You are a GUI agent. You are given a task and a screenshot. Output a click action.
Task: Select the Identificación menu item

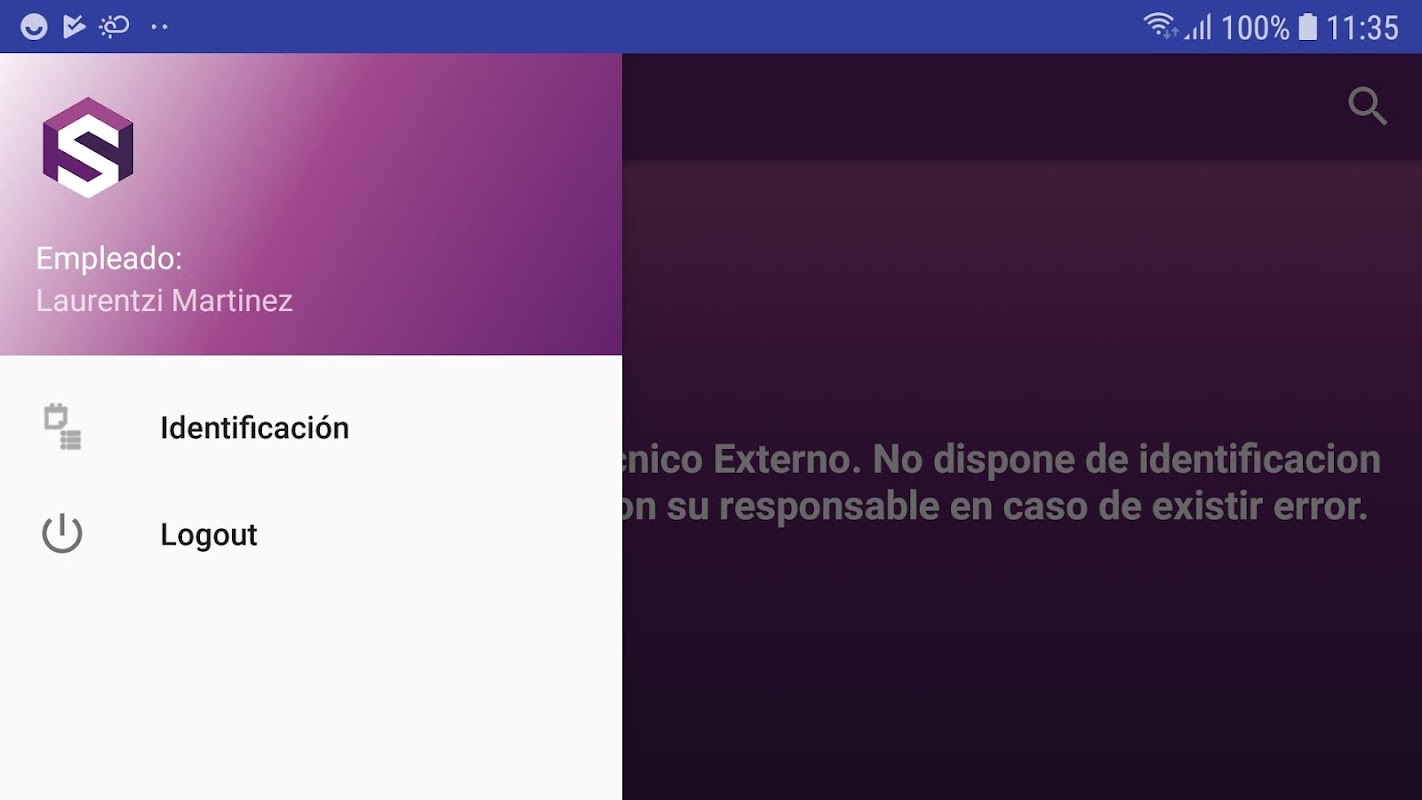(x=311, y=428)
